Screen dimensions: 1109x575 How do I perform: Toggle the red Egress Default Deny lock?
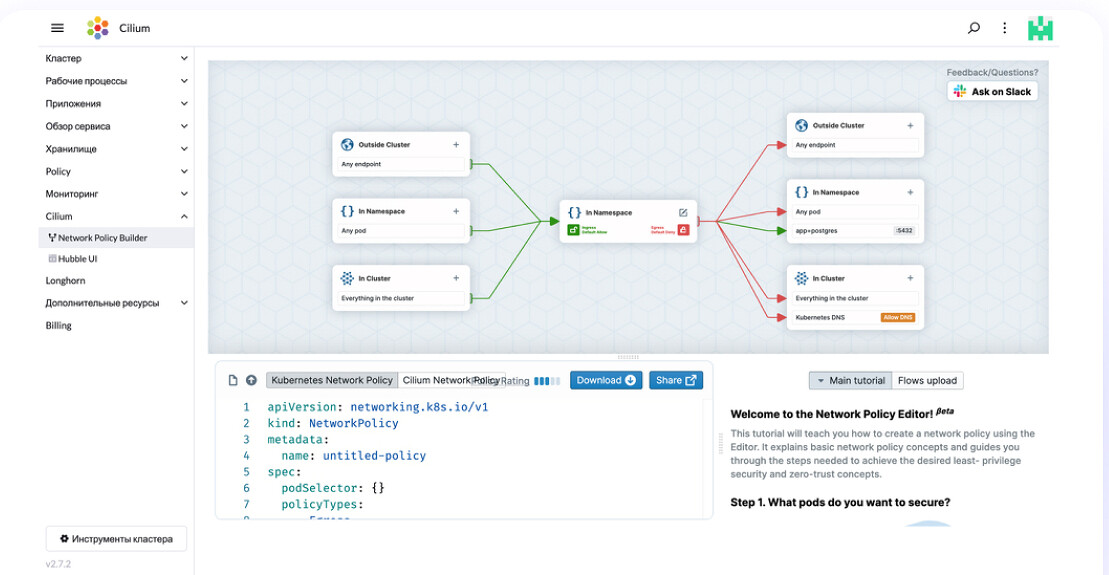point(684,230)
